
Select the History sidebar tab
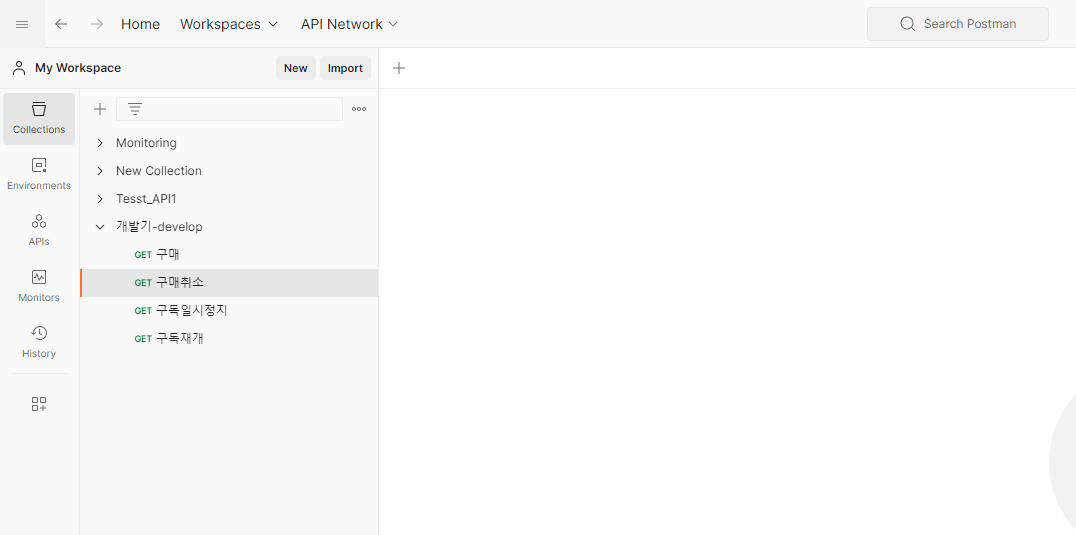[x=39, y=343]
